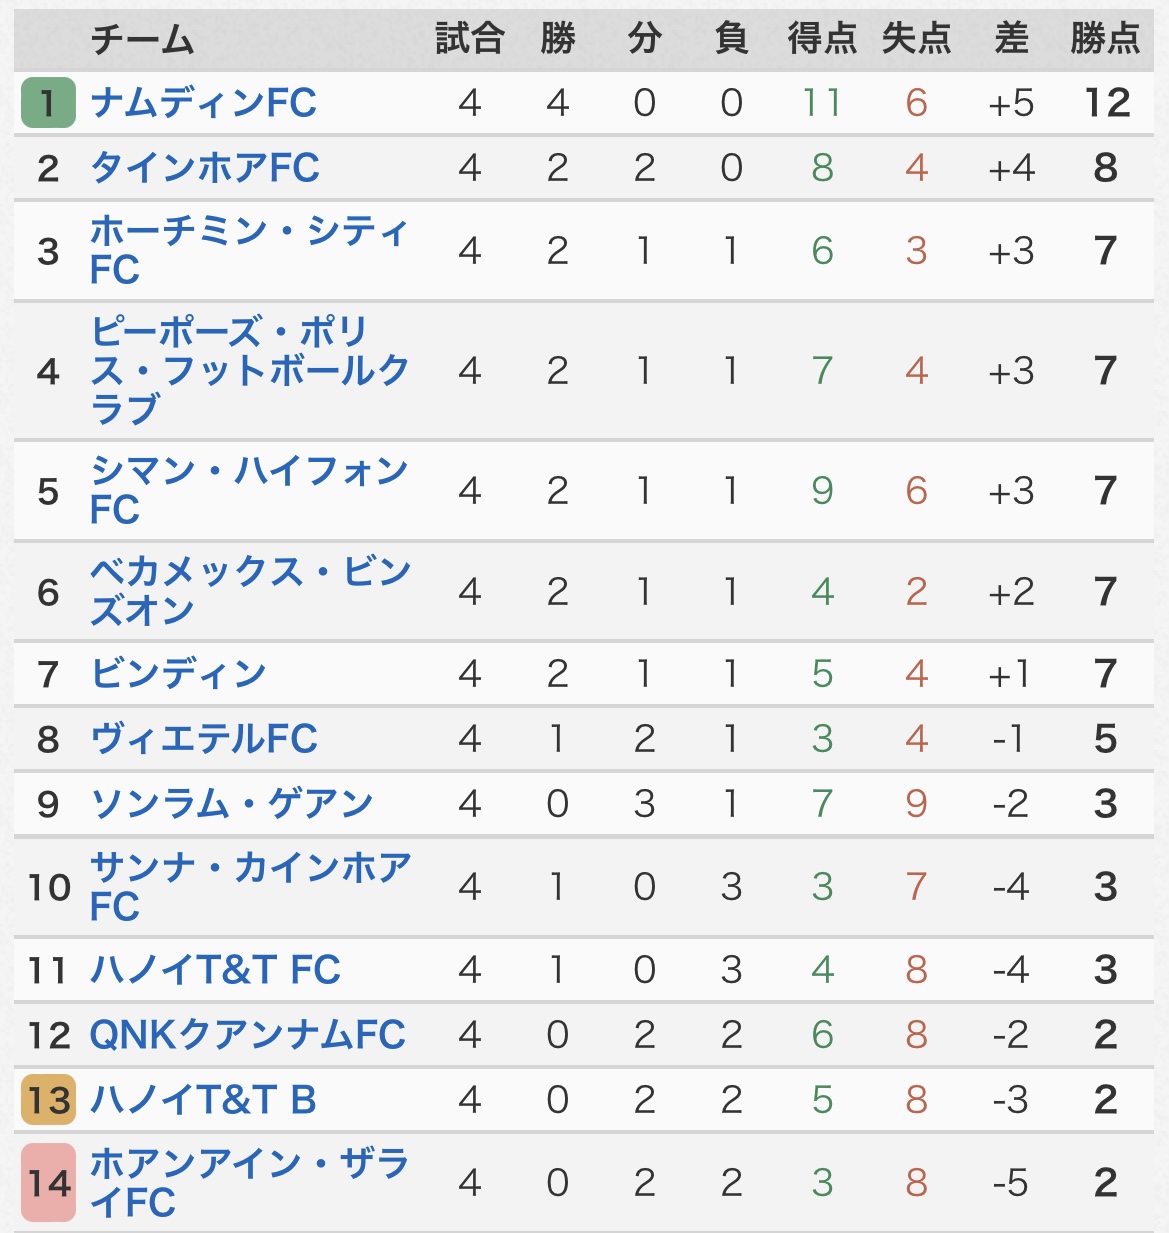Open サンナ・カインホアFC team page

coord(250,887)
